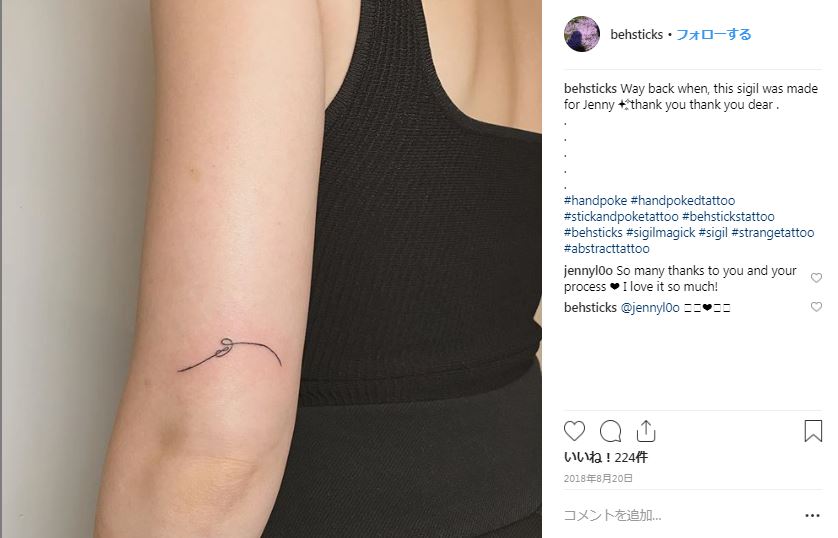Save the post with the bookmark icon
The width and height of the screenshot is (838, 538).
pos(813,431)
